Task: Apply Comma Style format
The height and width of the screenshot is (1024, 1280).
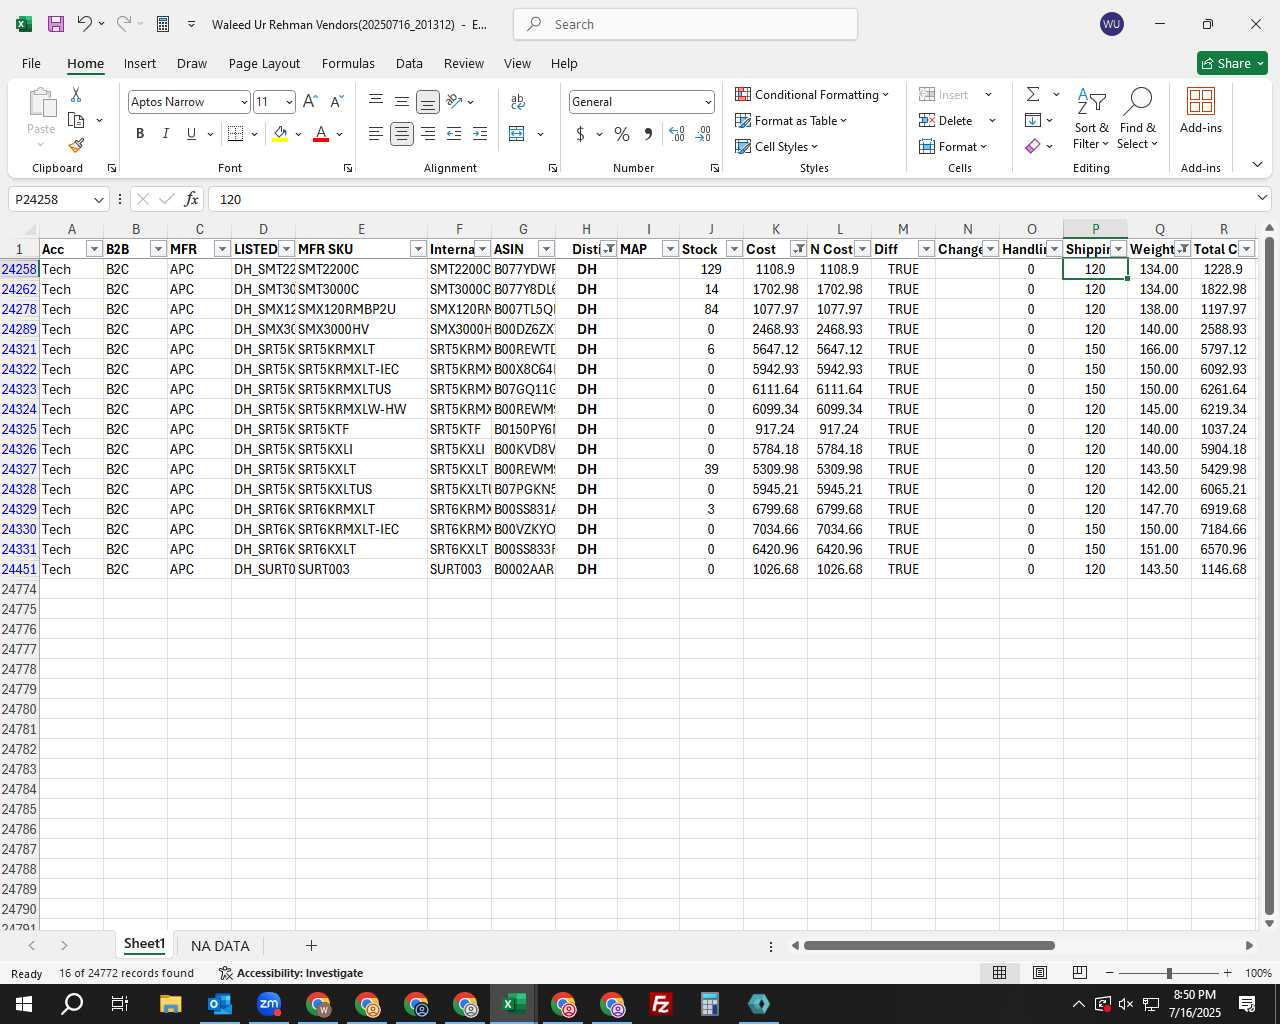Action: 648,134
